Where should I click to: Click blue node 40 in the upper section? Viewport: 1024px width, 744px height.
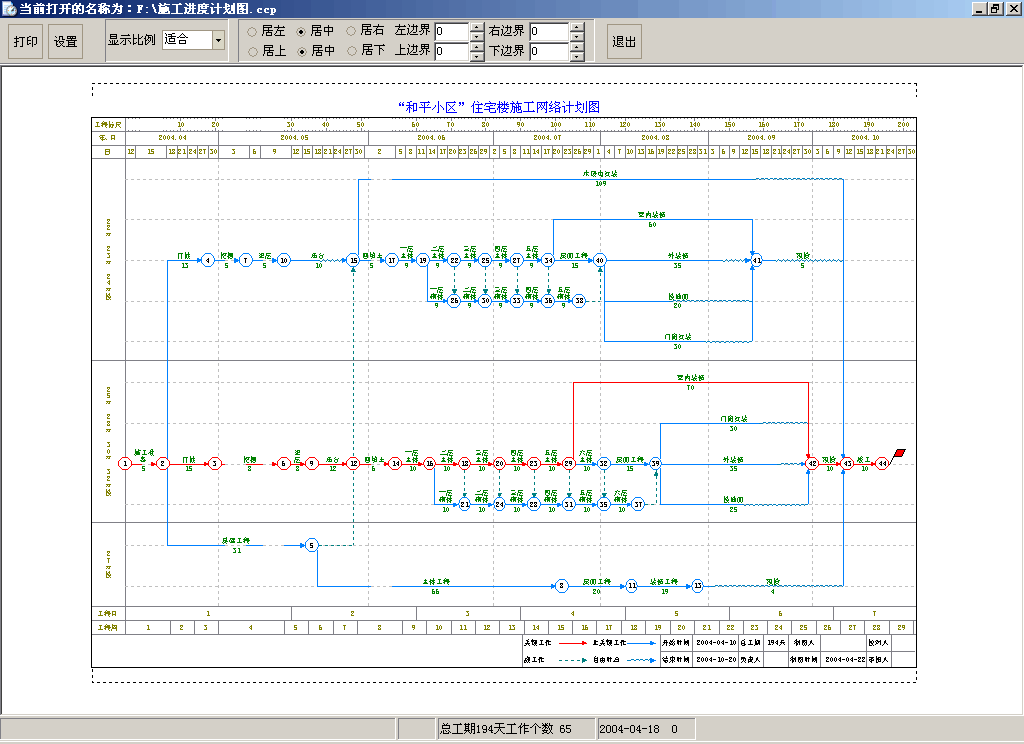600,260
